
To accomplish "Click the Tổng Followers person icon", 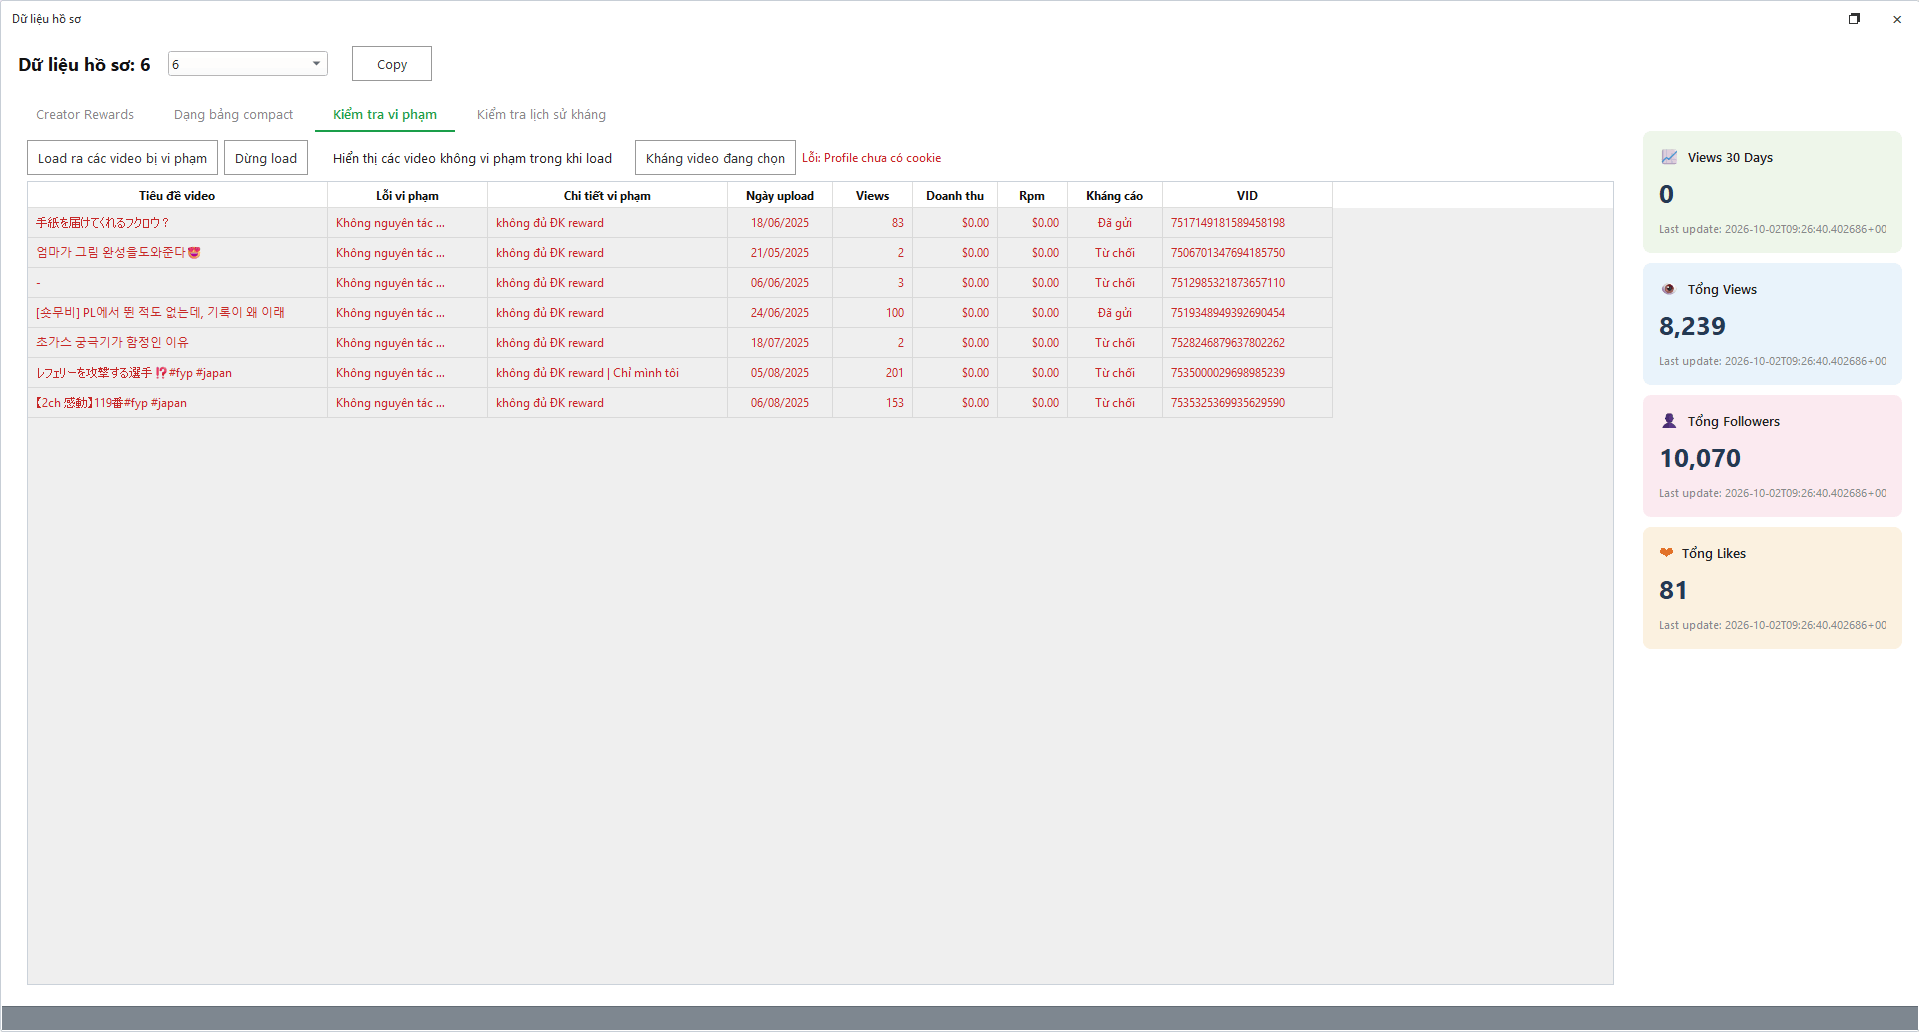I will coord(1669,421).
